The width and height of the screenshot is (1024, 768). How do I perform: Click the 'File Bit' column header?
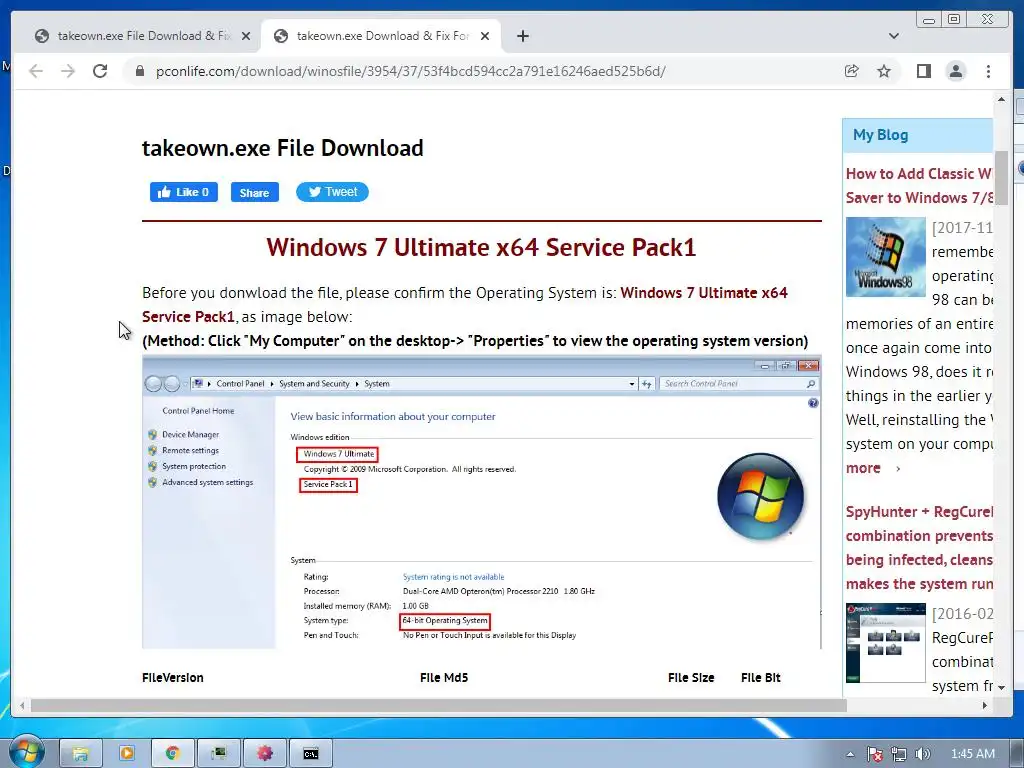point(761,678)
